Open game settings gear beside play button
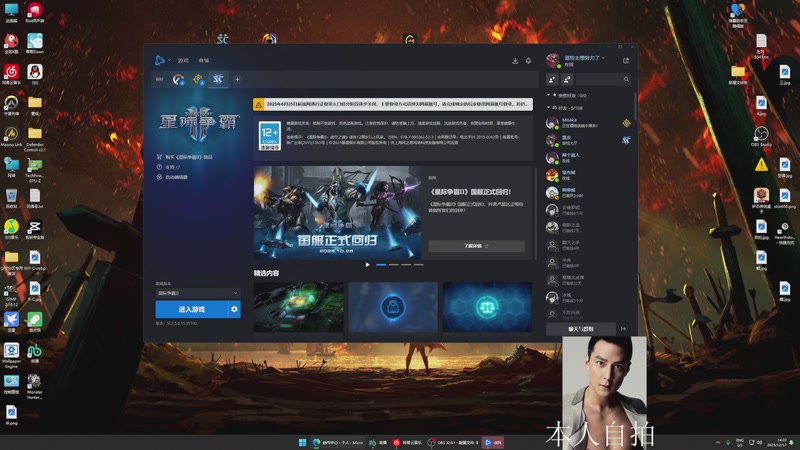800x450 pixels. [234, 309]
